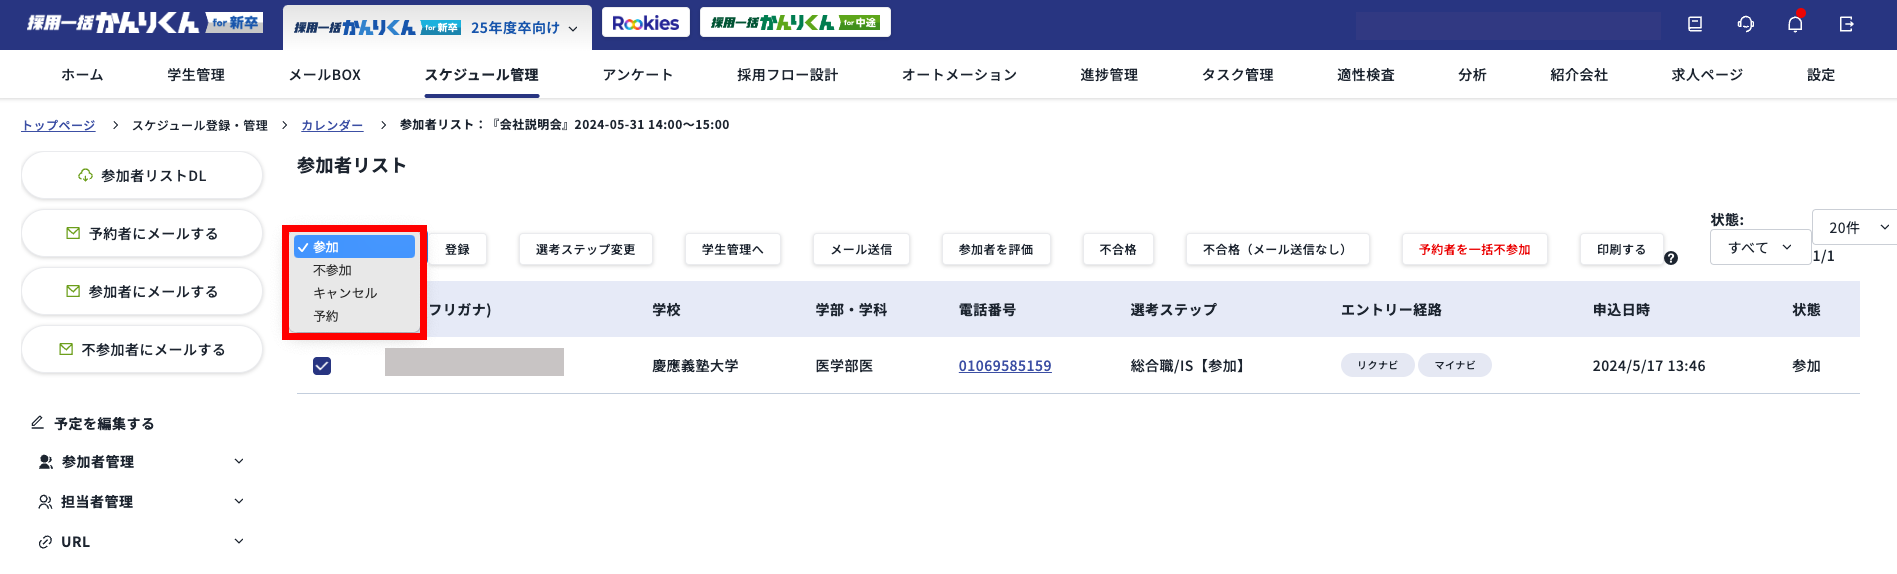Screen dimensions: 1897x574
Task: Click the link chain icon beside URL
Action: click(45, 542)
